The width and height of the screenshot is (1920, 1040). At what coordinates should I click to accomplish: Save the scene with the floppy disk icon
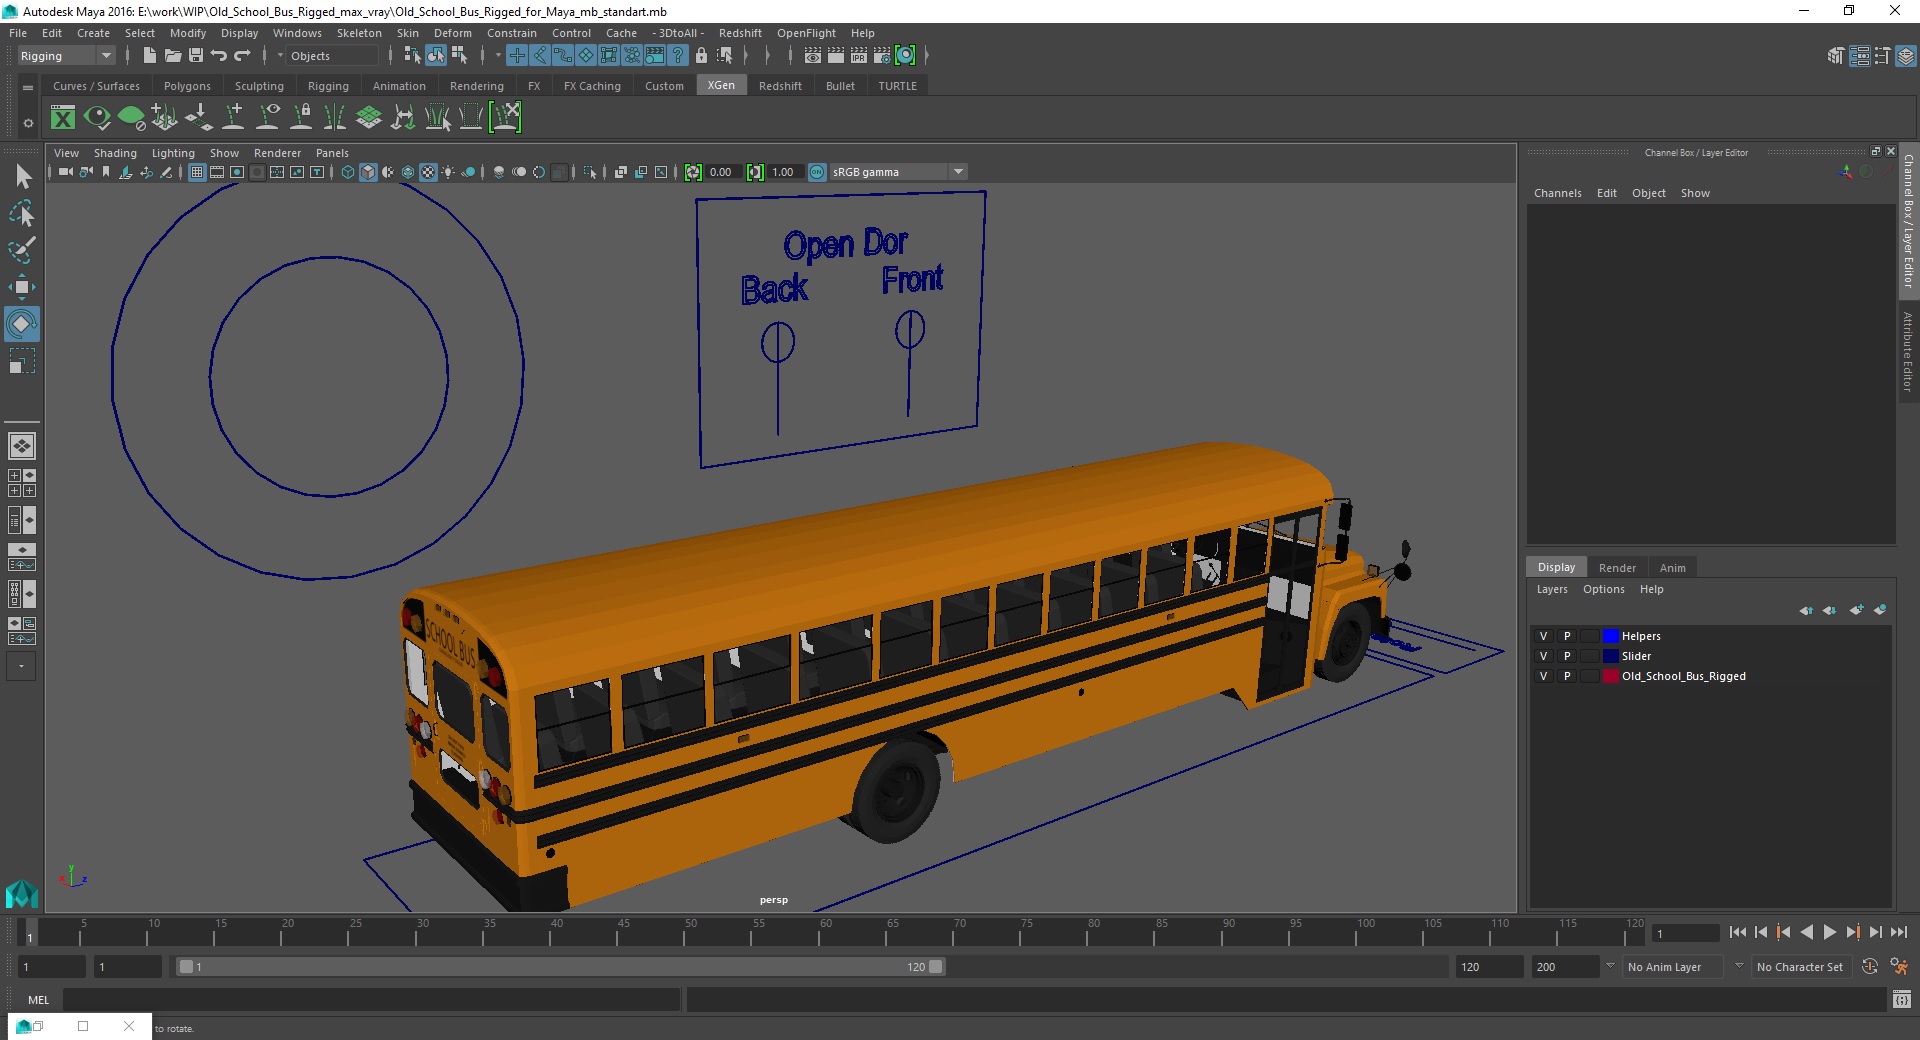(196, 56)
